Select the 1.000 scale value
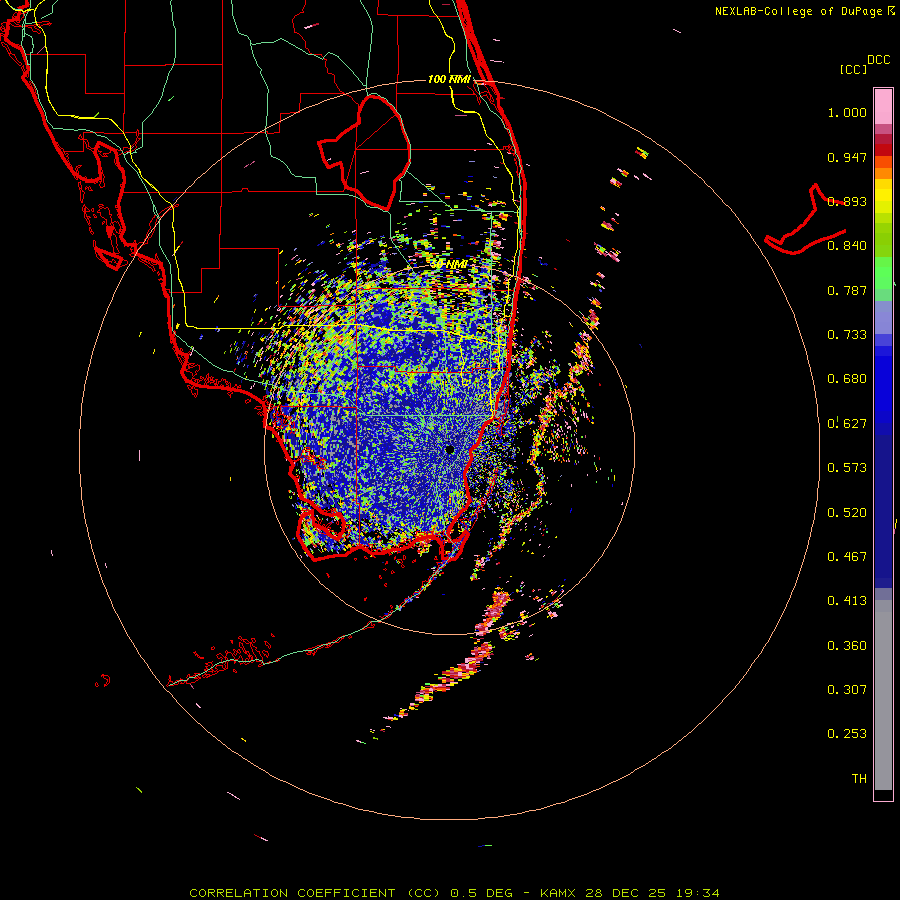Screen dimensions: 900x900 point(847,112)
